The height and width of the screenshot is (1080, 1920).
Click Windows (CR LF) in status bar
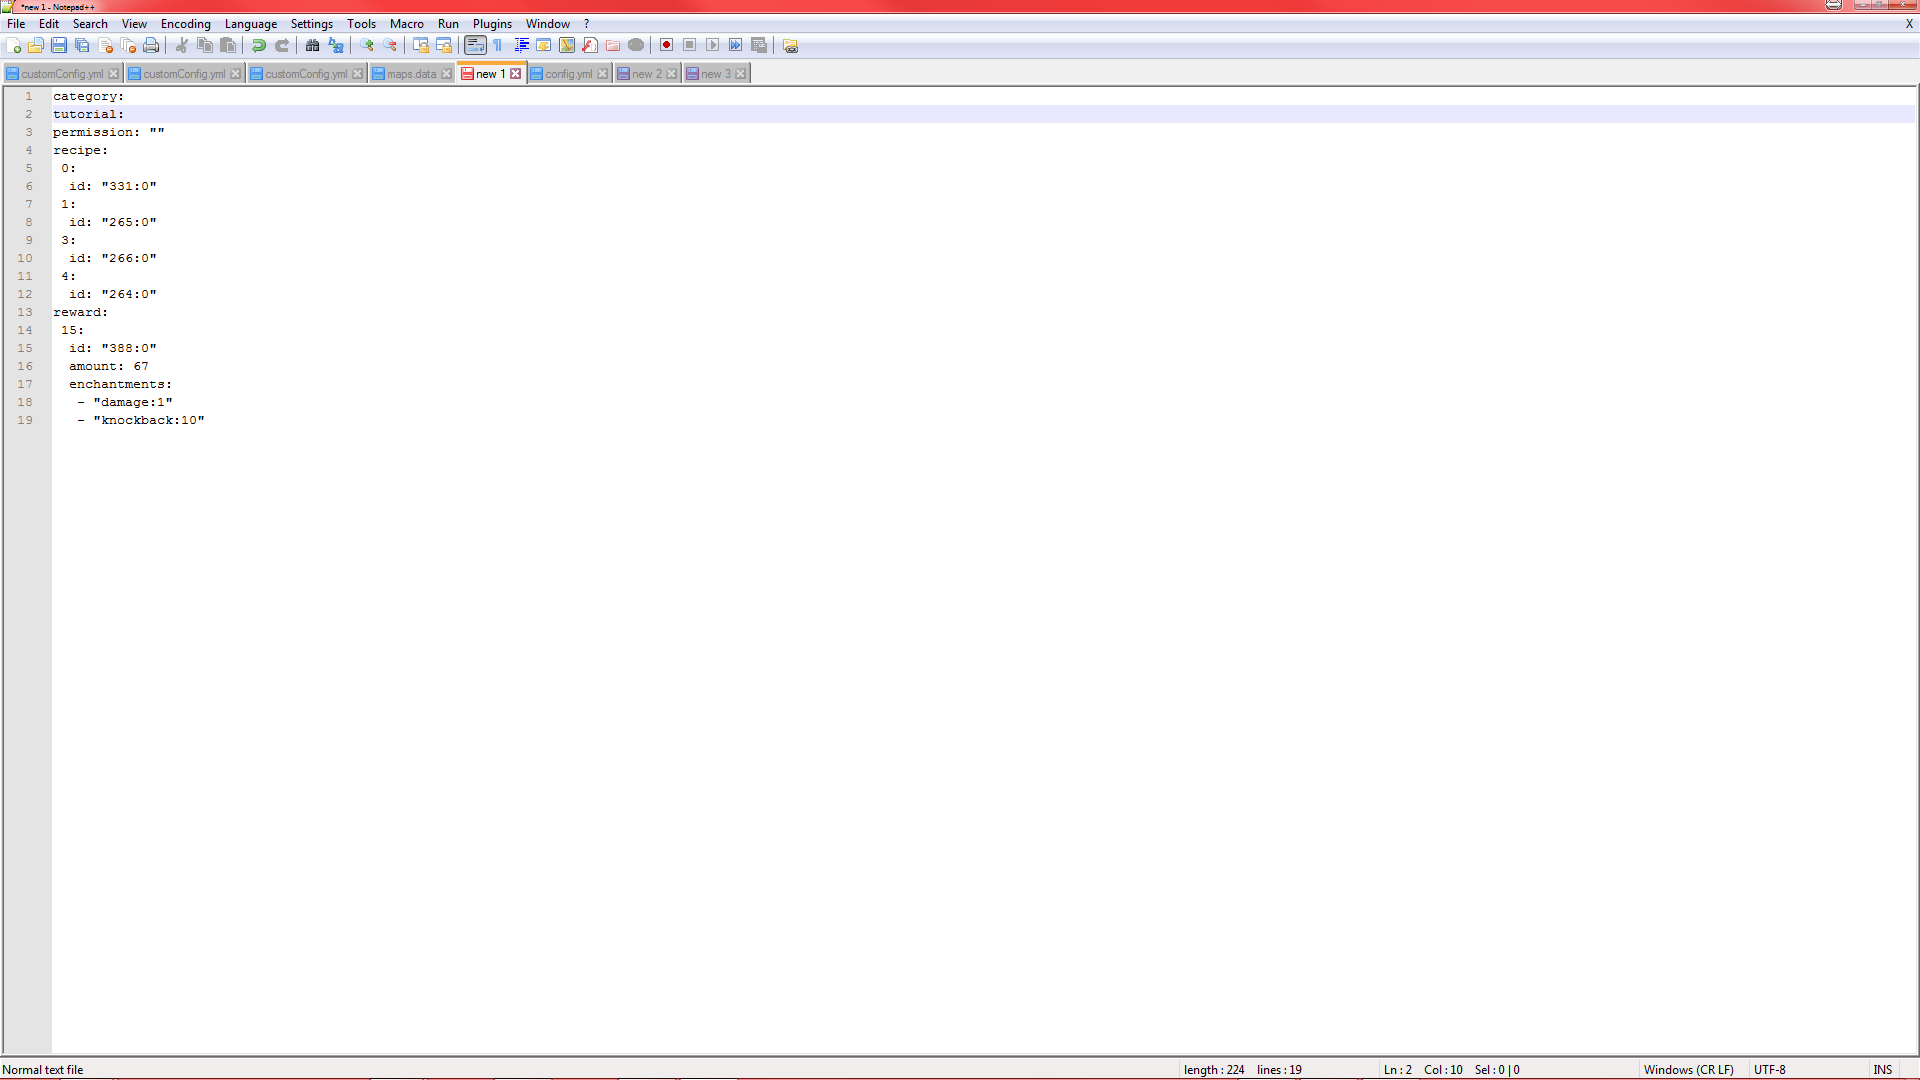coord(1689,1070)
